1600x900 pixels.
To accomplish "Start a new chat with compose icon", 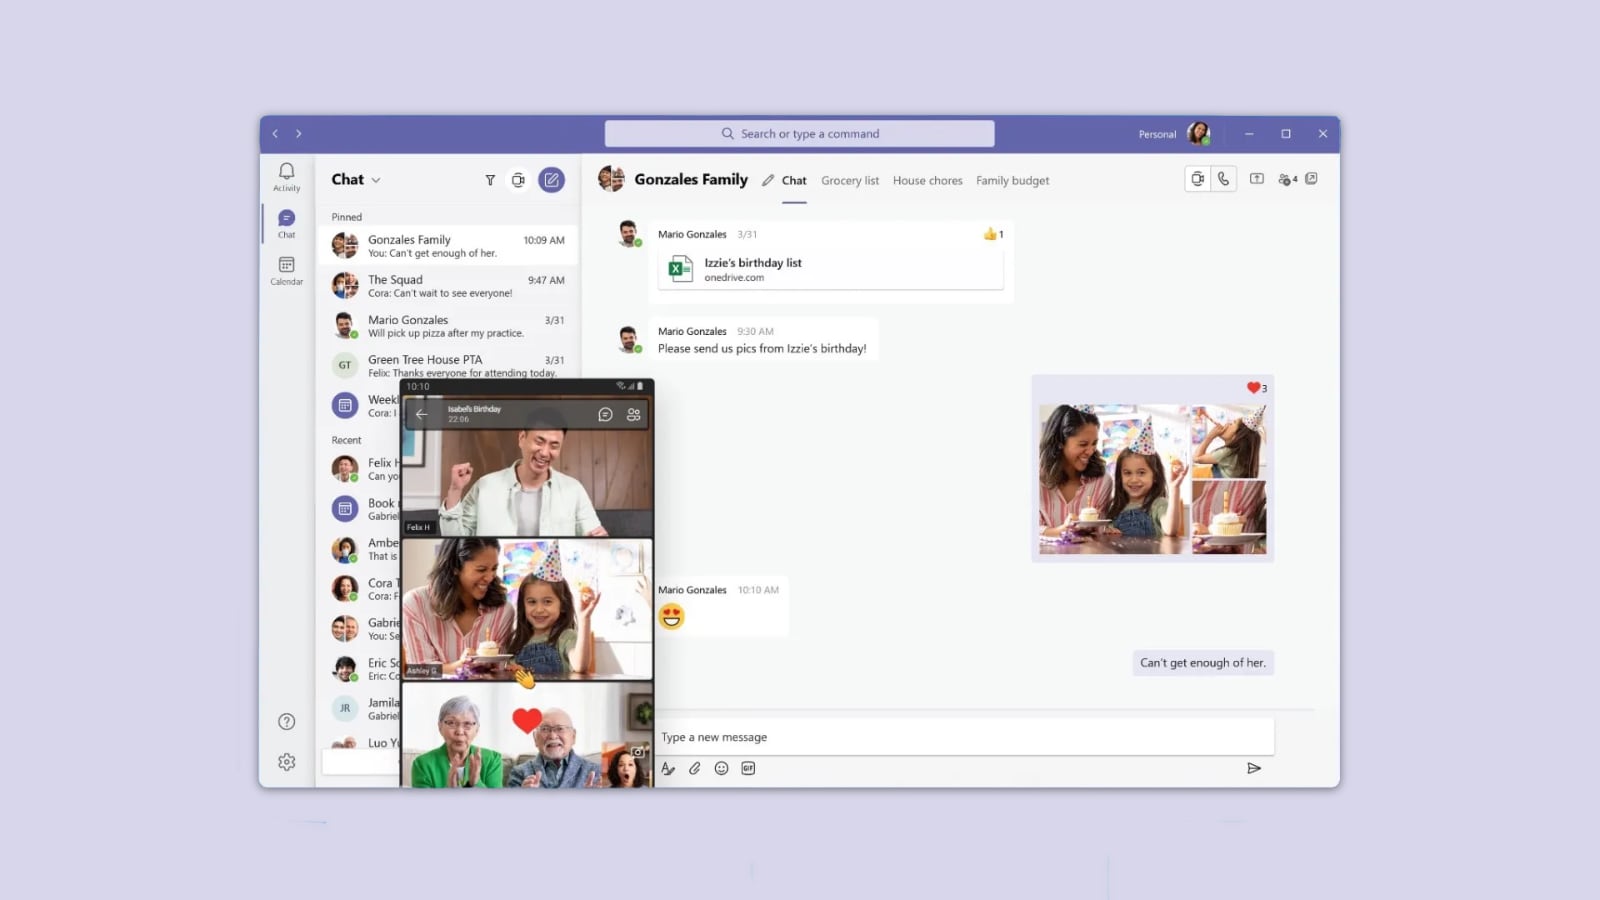I will [x=551, y=180].
